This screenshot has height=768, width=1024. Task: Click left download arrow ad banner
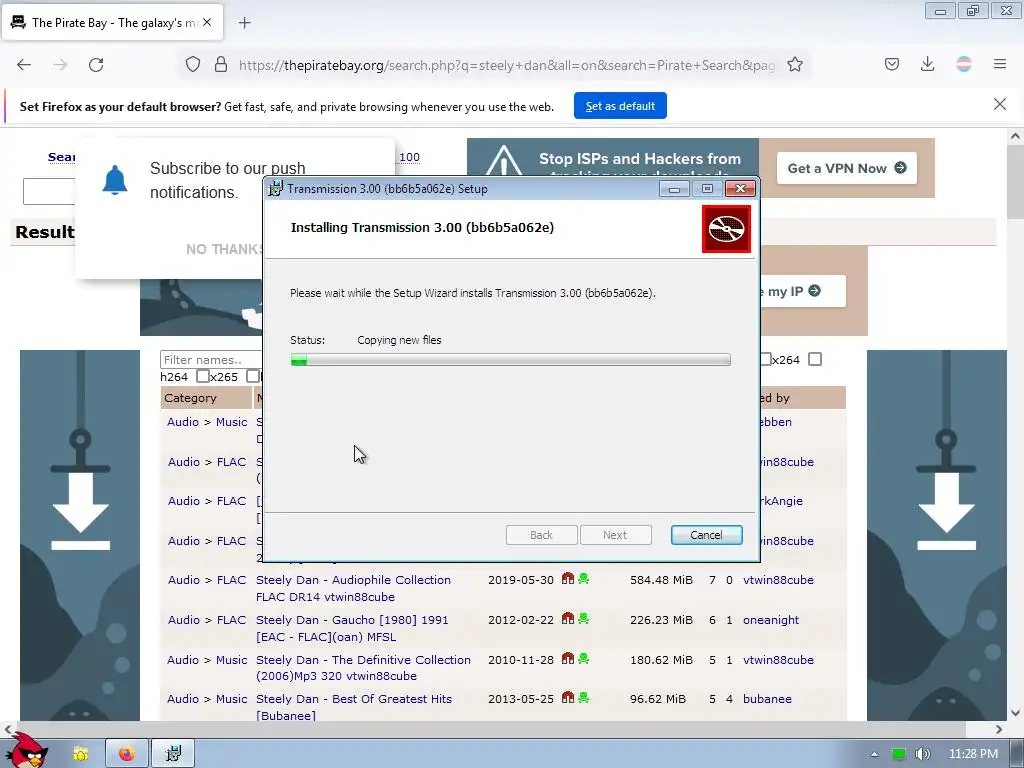(80, 536)
